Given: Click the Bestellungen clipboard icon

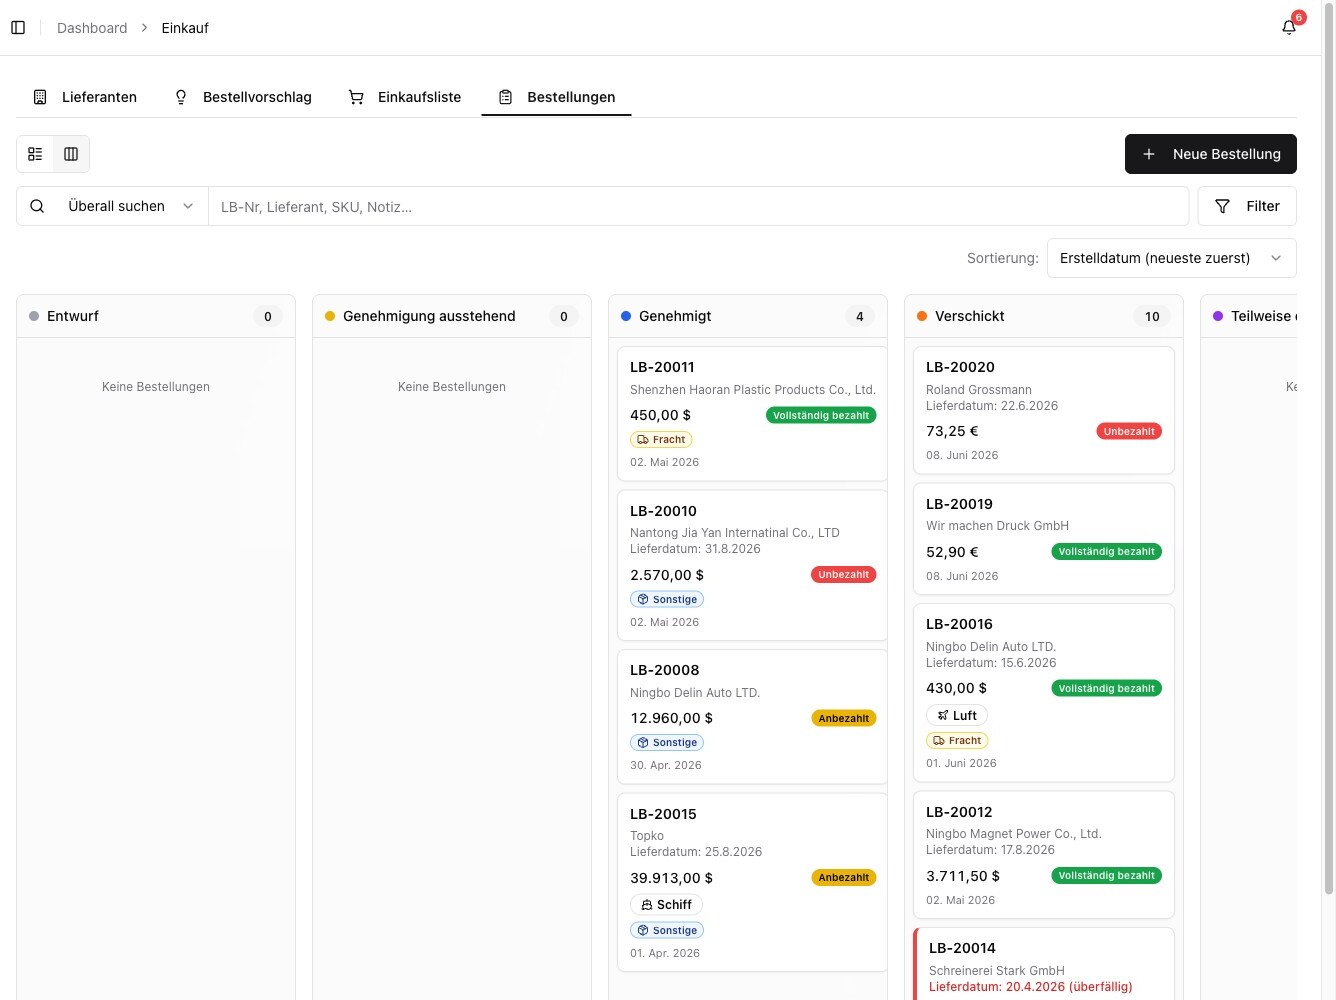Looking at the screenshot, I should tap(505, 97).
